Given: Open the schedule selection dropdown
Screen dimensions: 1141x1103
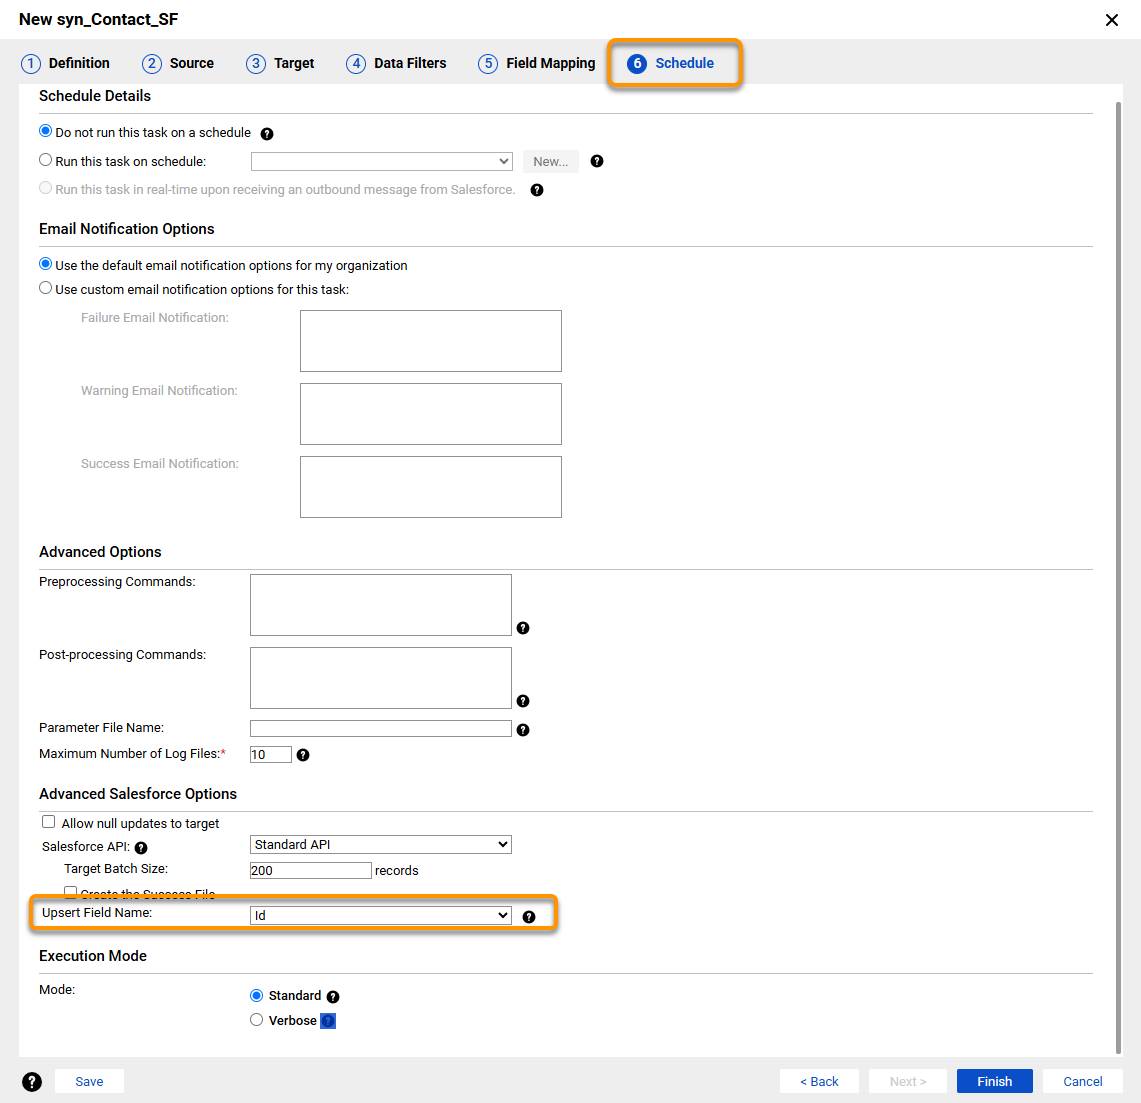Looking at the screenshot, I should click(381, 161).
